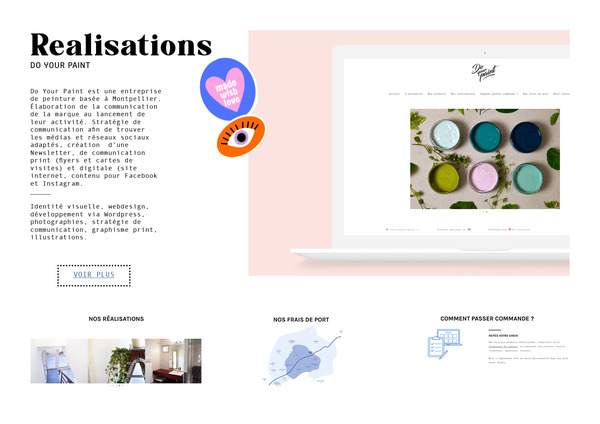
Task: Click the paint pots hero photo
Action: [485, 159]
